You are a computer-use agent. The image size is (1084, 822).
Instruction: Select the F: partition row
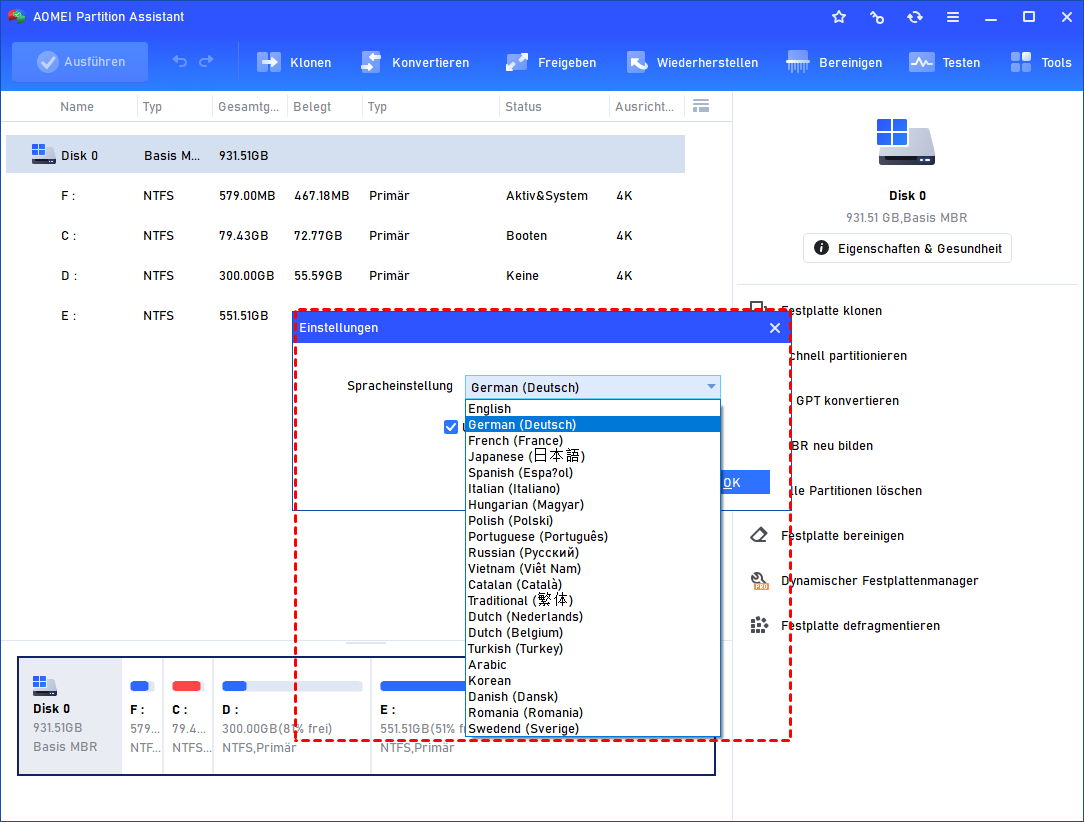pyautogui.click(x=345, y=196)
